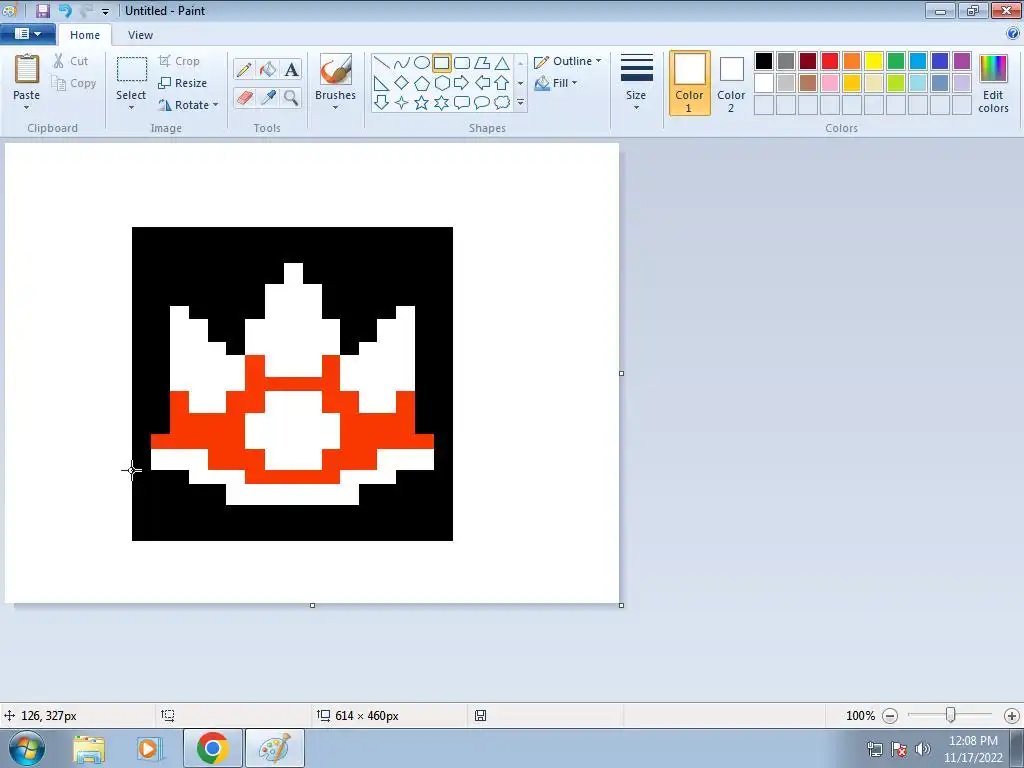Click the Undo arrow in quick access toolbar
The image size is (1024, 768).
pyautogui.click(x=65, y=10)
